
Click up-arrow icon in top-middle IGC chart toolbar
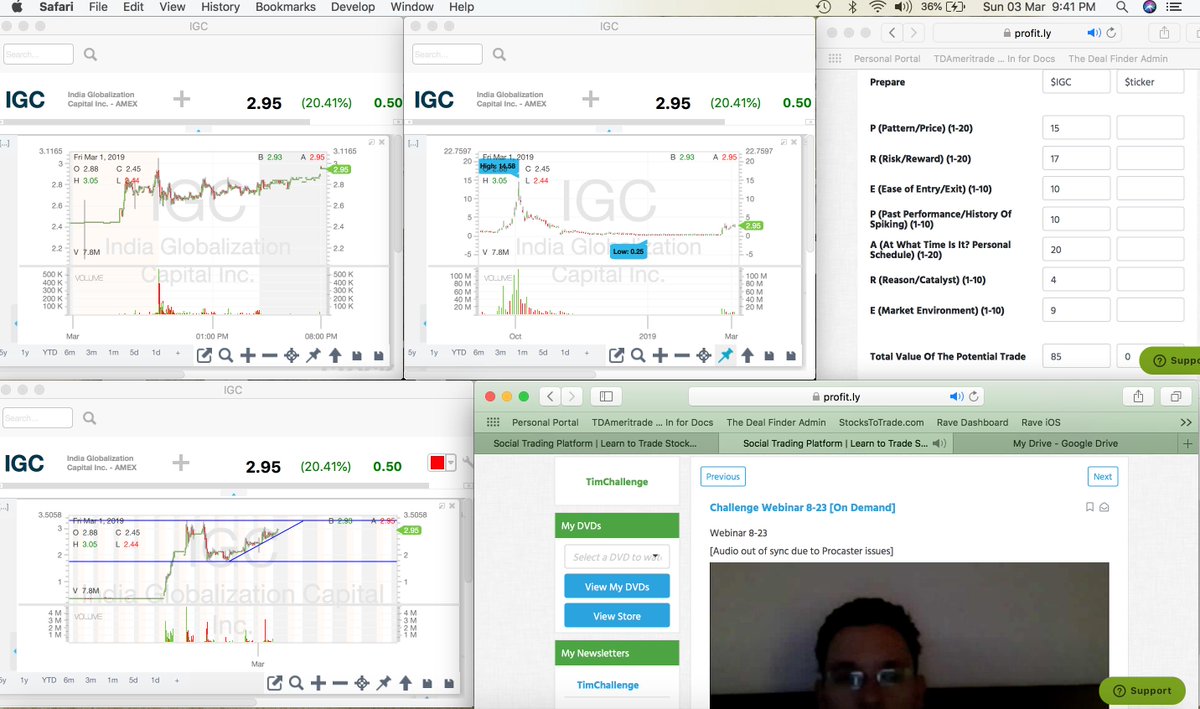747,355
